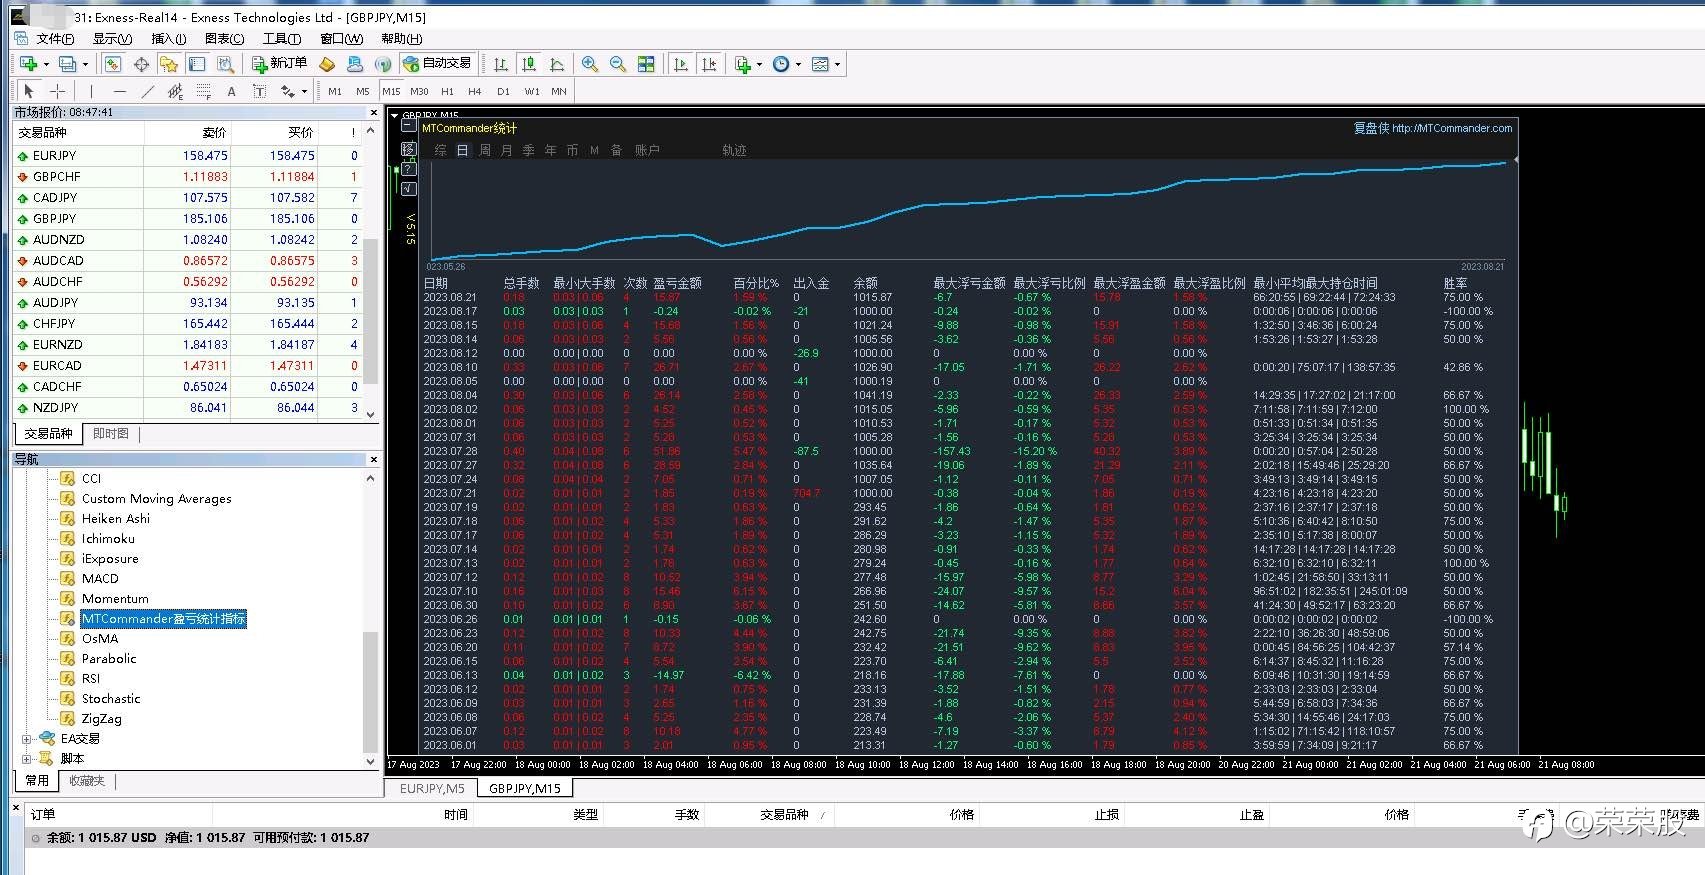Screen dimensions: 1705x875
Task: Switch to line chart icon
Action: [557, 64]
